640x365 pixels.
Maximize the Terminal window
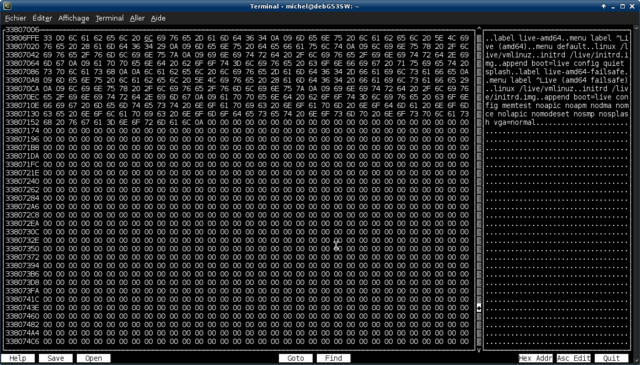click(x=622, y=6)
